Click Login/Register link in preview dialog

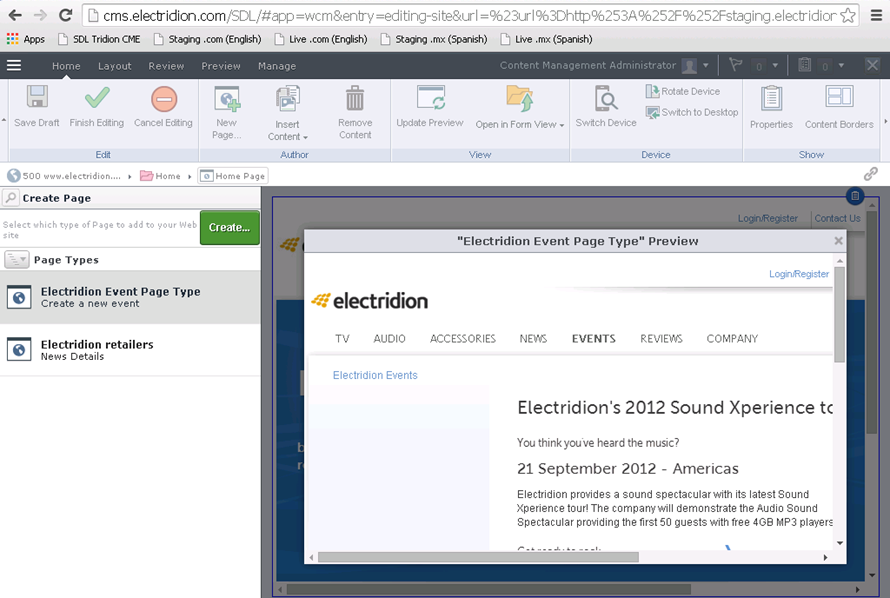point(799,274)
